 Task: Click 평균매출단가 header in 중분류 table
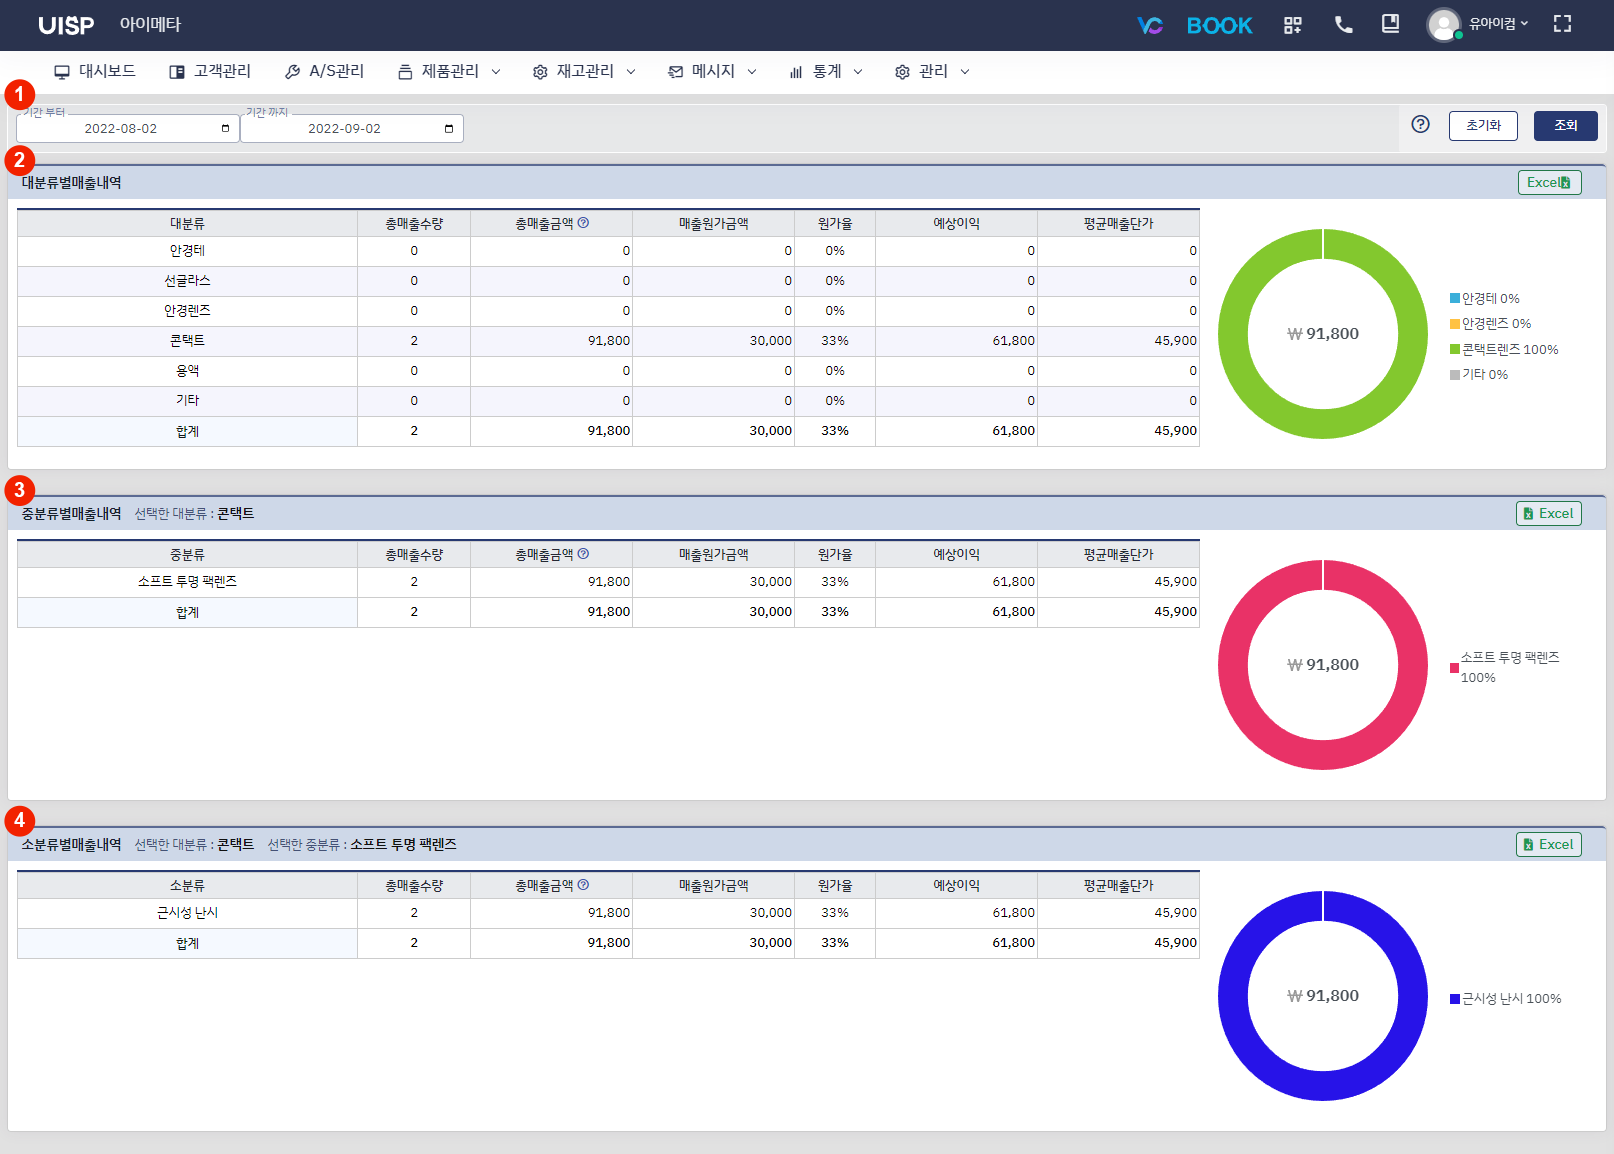[1118, 555]
